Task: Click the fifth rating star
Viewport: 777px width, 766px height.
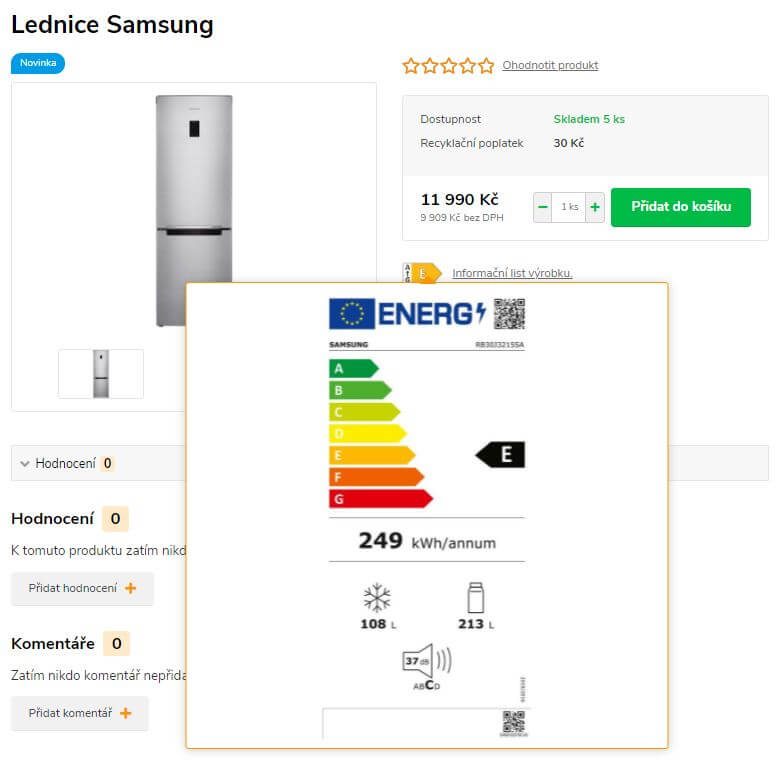Action: pos(486,65)
